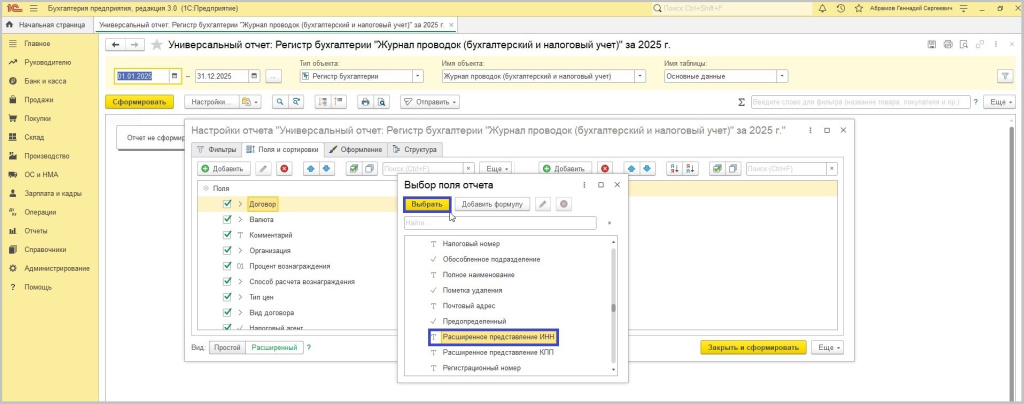Open calendar picker for start date 01.01.2025
The image size is (1024, 404).
(175, 76)
